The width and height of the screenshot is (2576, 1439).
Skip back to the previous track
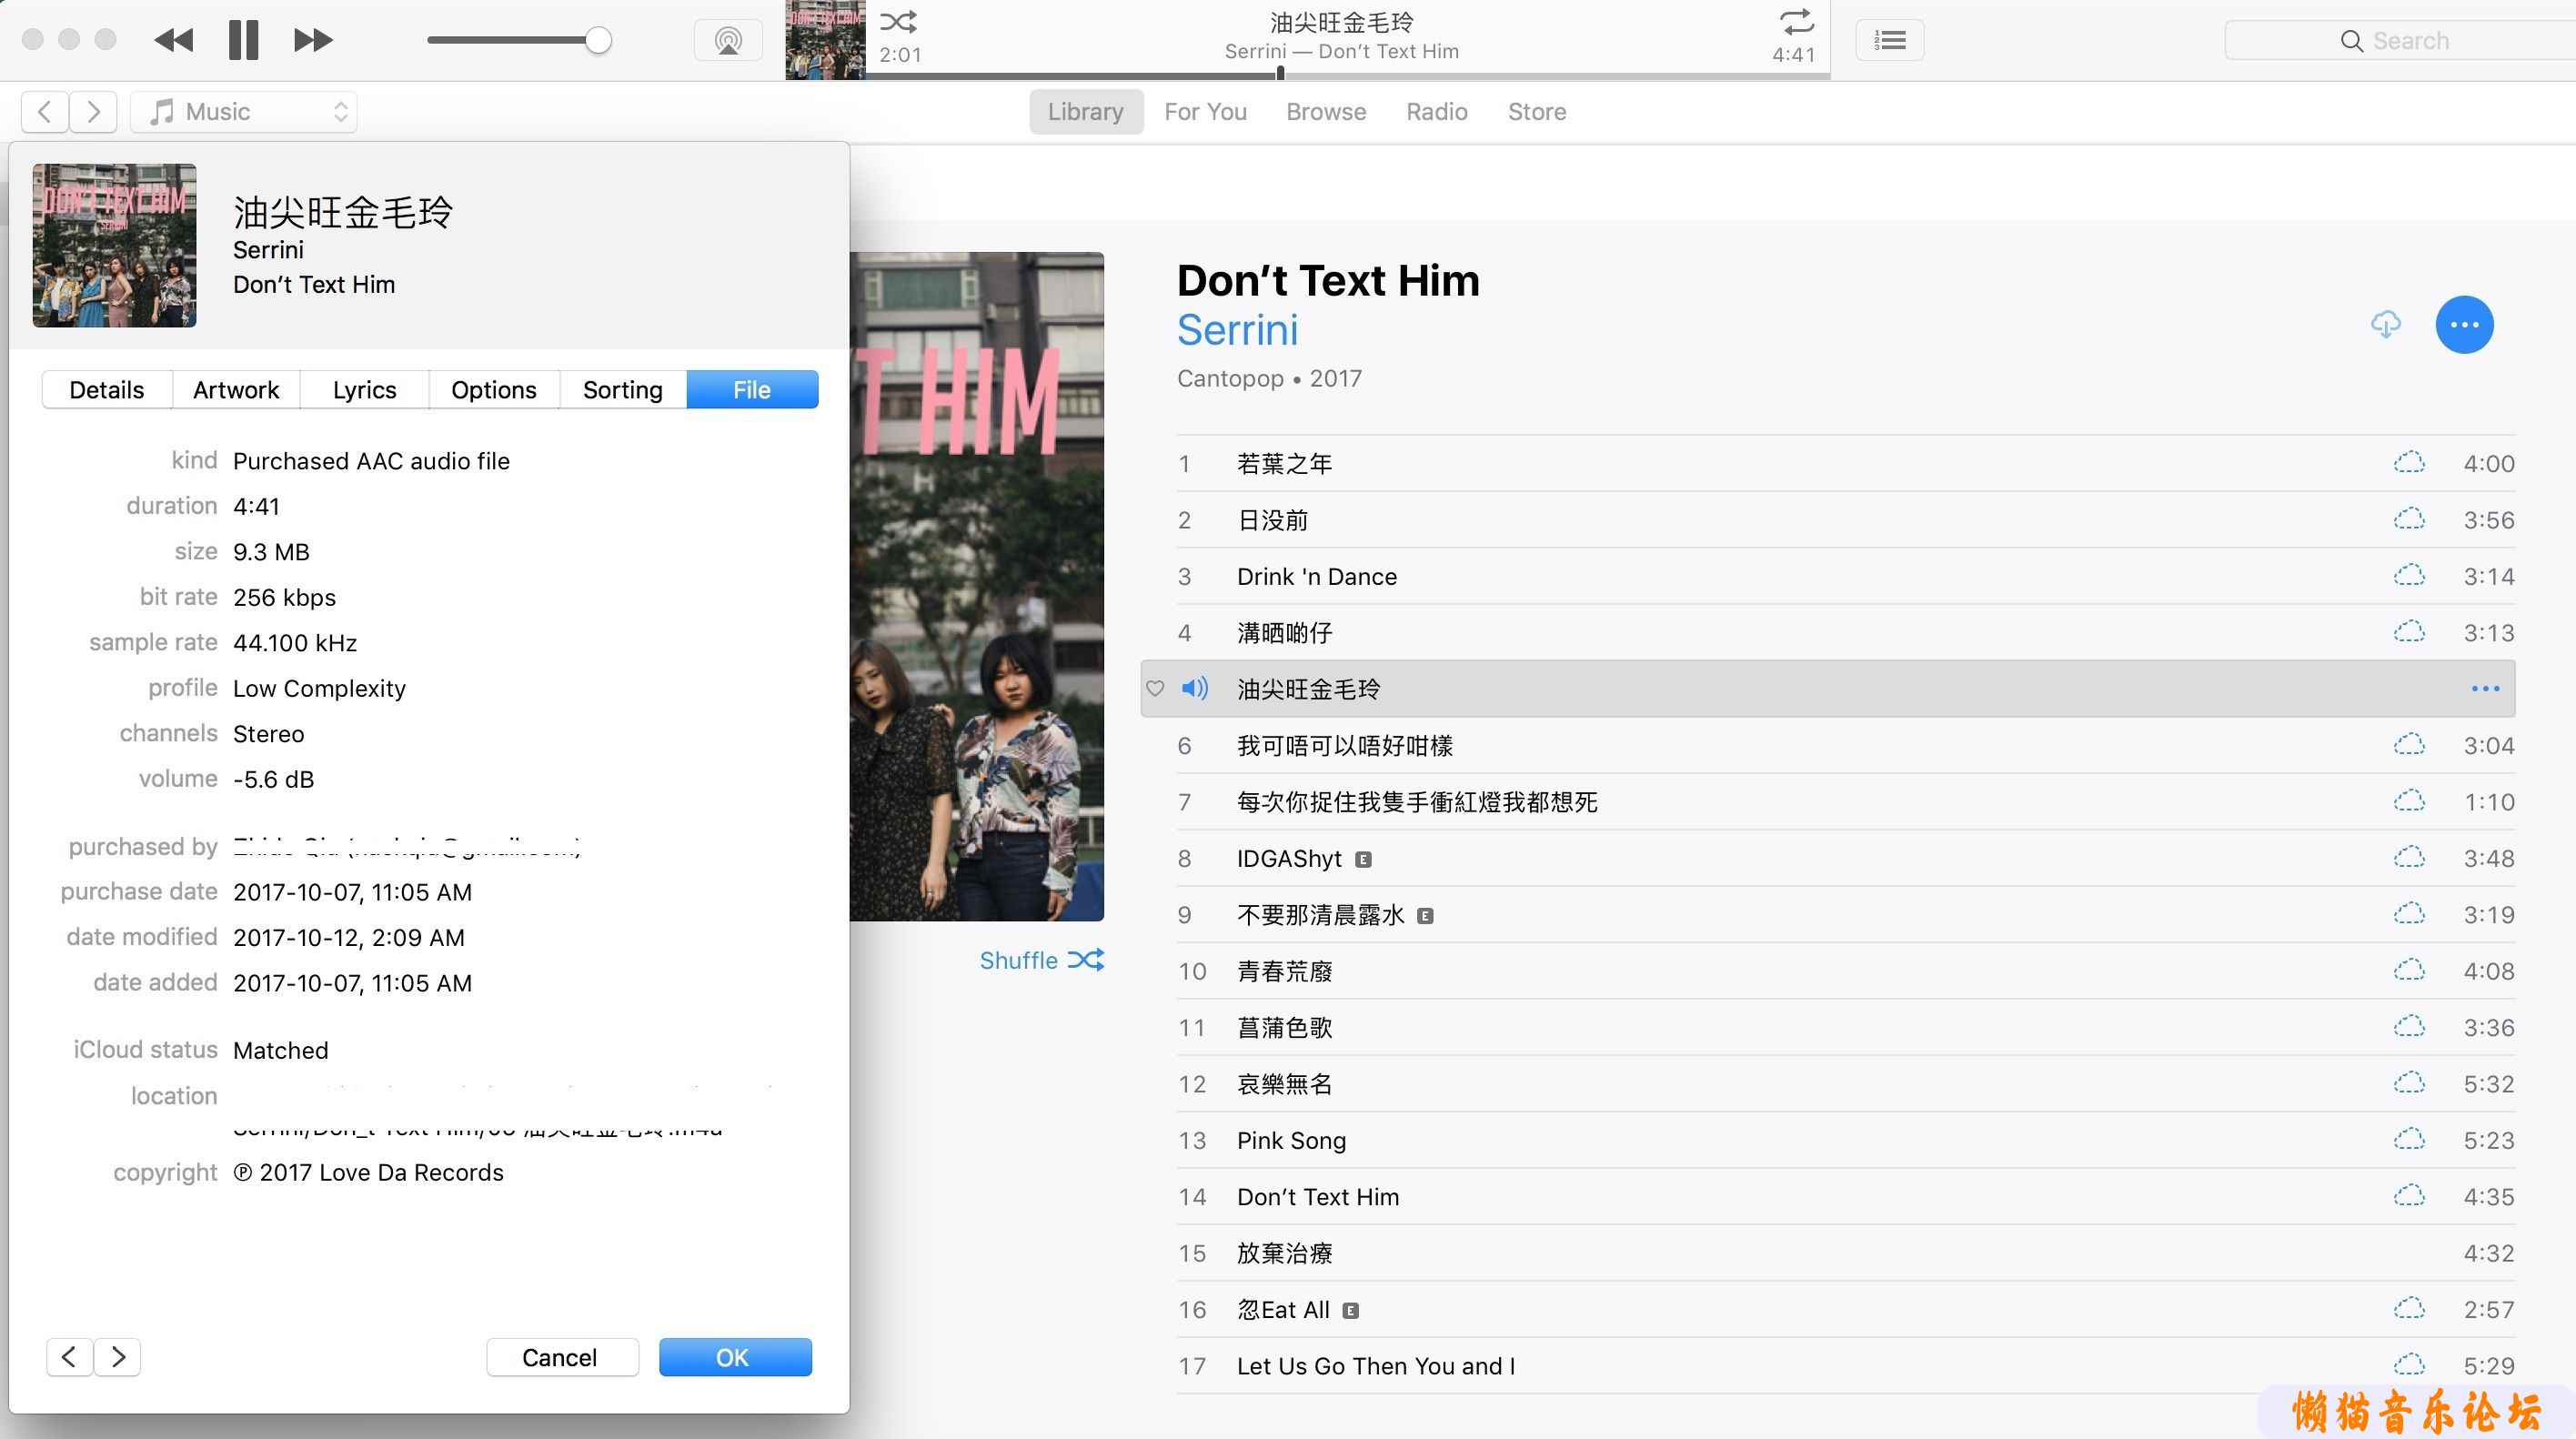[174, 40]
